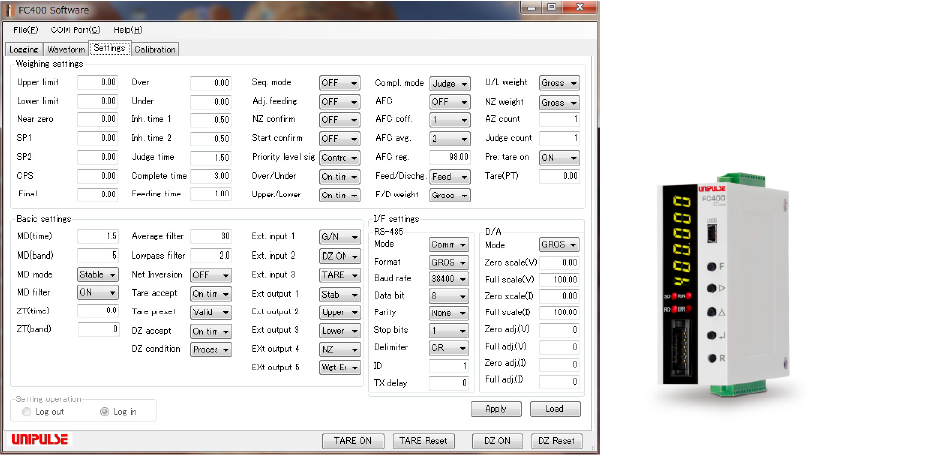Click the DZ ON button
This screenshot has width=939, height=455.
click(497, 441)
